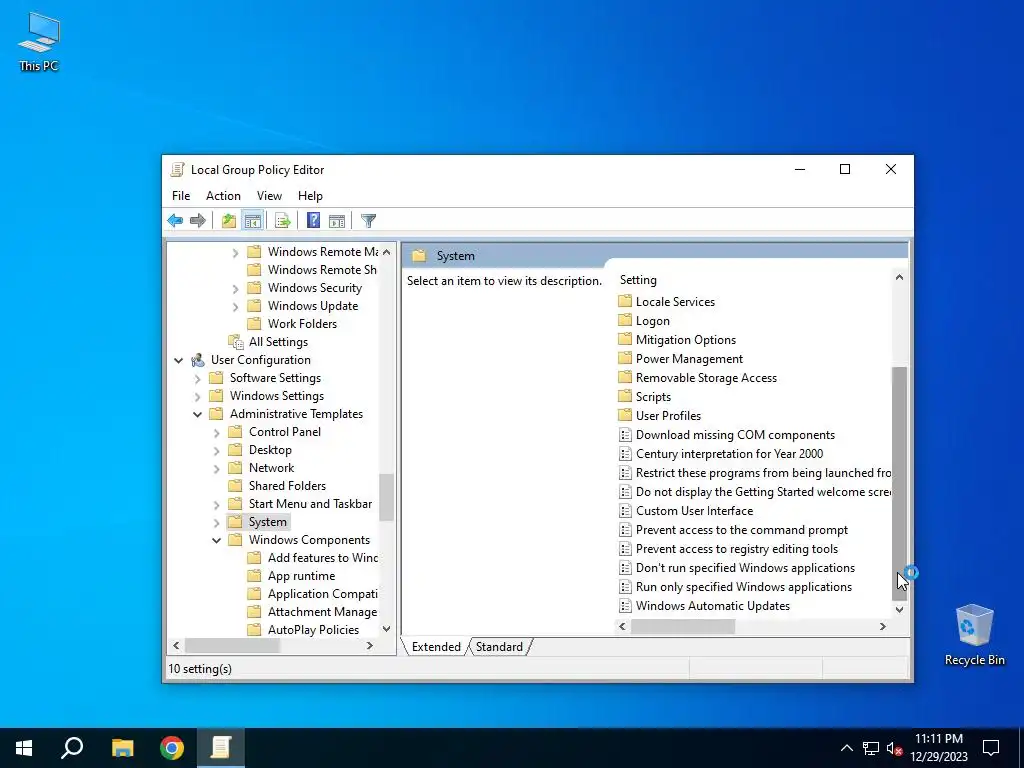
Task: Open the notification center icon
Action: [x=991, y=748]
